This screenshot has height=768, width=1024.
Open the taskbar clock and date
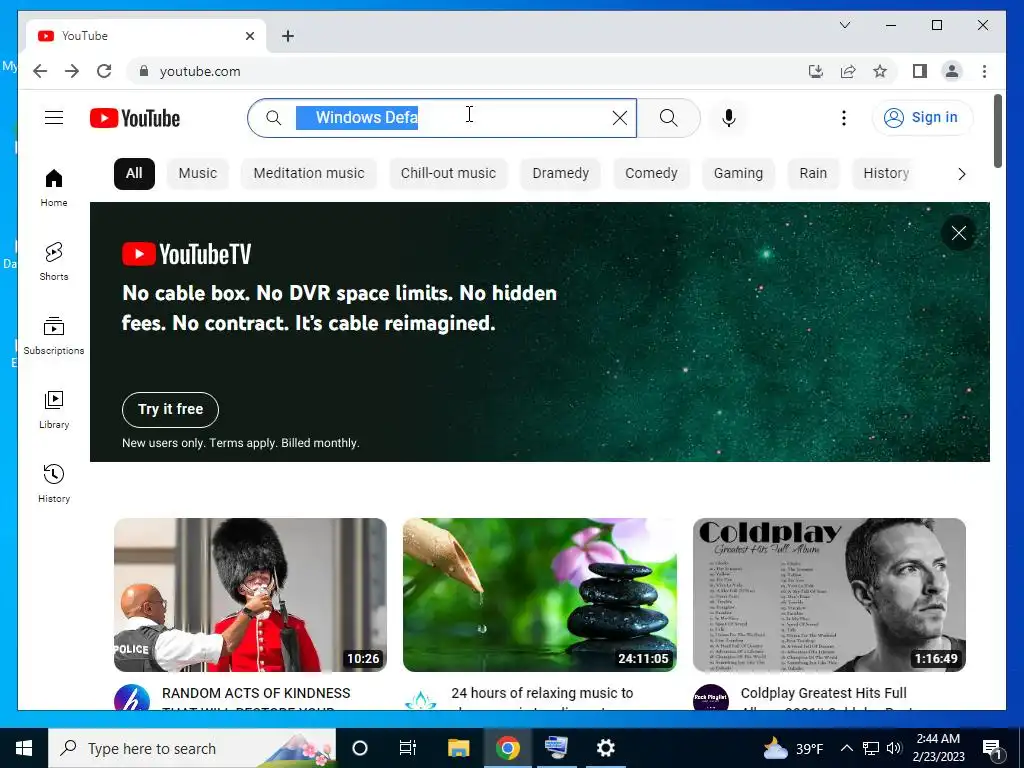click(x=938, y=748)
